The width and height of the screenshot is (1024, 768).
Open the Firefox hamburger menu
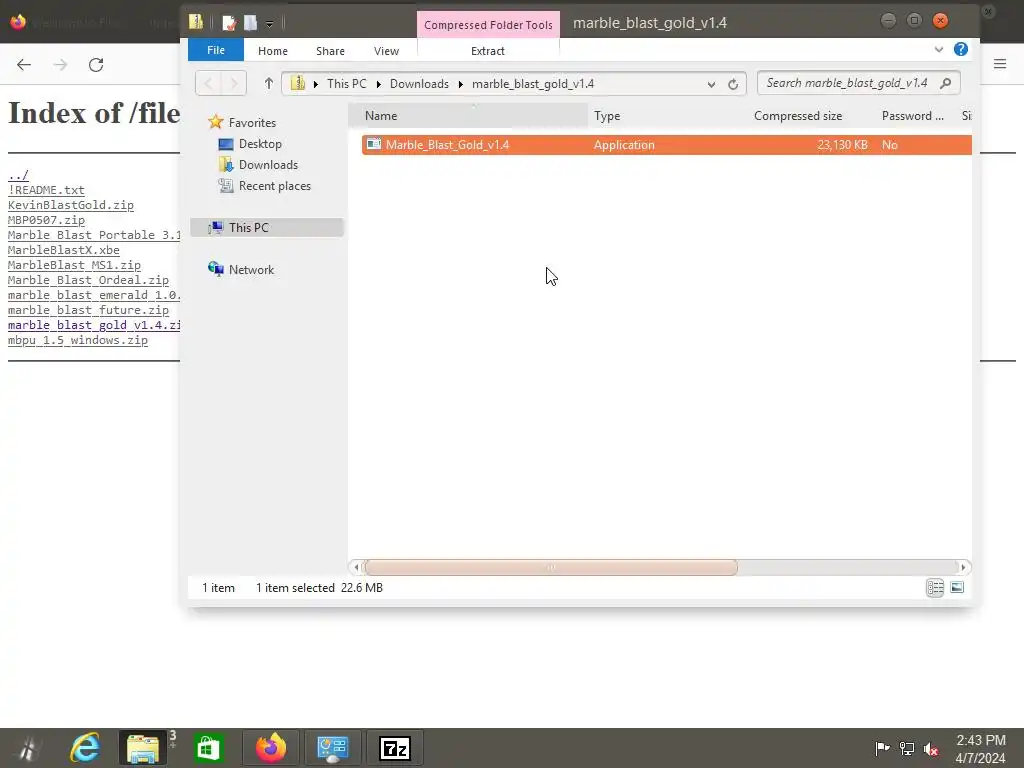click(1000, 63)
